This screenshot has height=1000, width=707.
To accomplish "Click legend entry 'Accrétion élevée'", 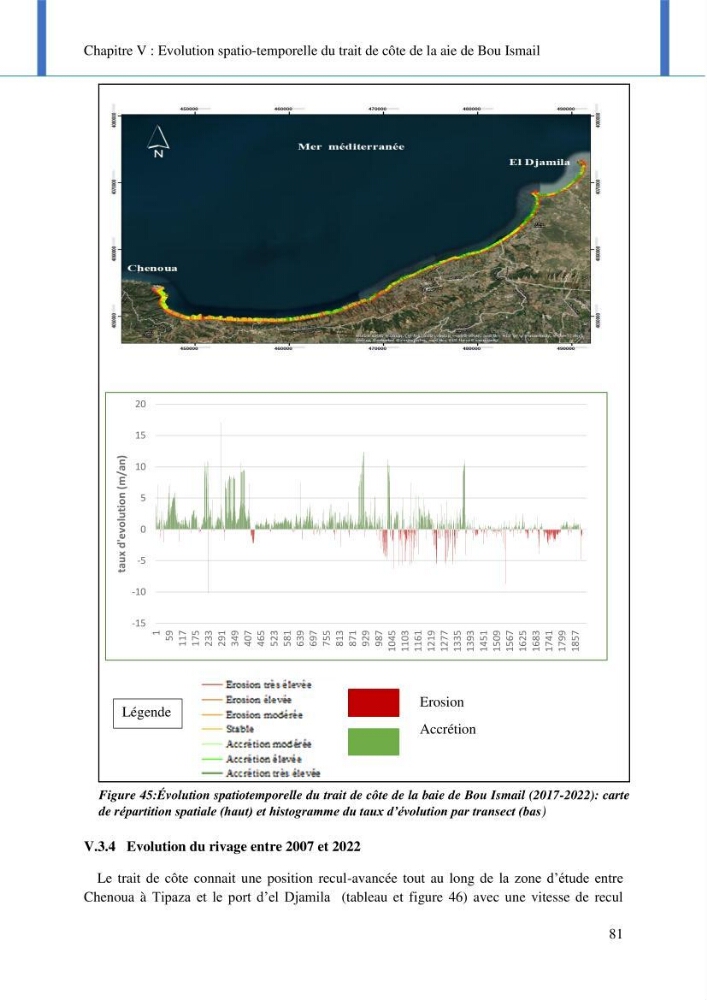I will click(x=252, y=759).
